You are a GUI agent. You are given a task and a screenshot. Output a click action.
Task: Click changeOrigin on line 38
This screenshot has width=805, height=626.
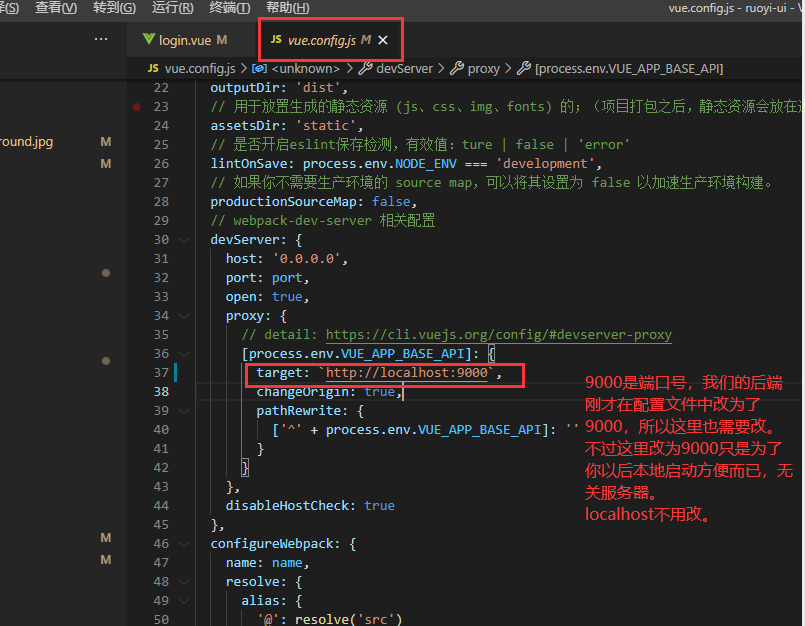point(303,392)
